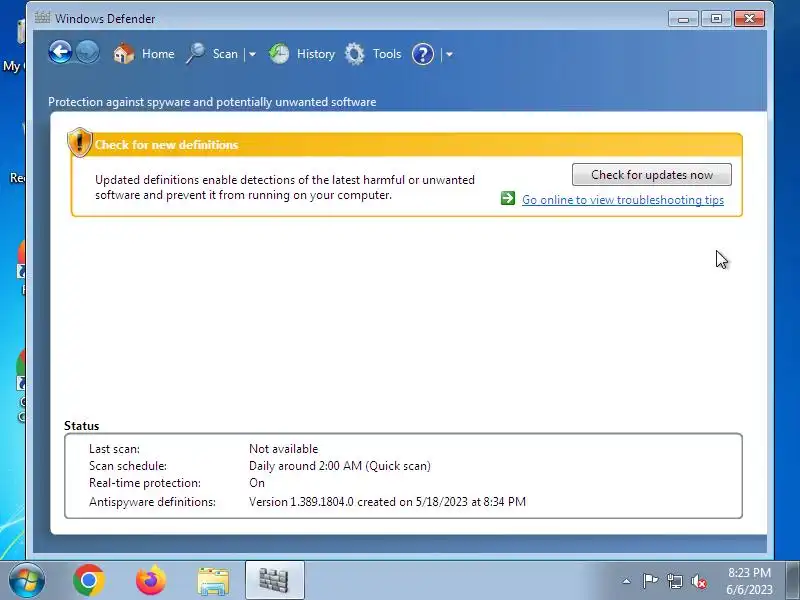Show hidden tray icons arrow
Viewport: 800px width, 600px height.
626,581
